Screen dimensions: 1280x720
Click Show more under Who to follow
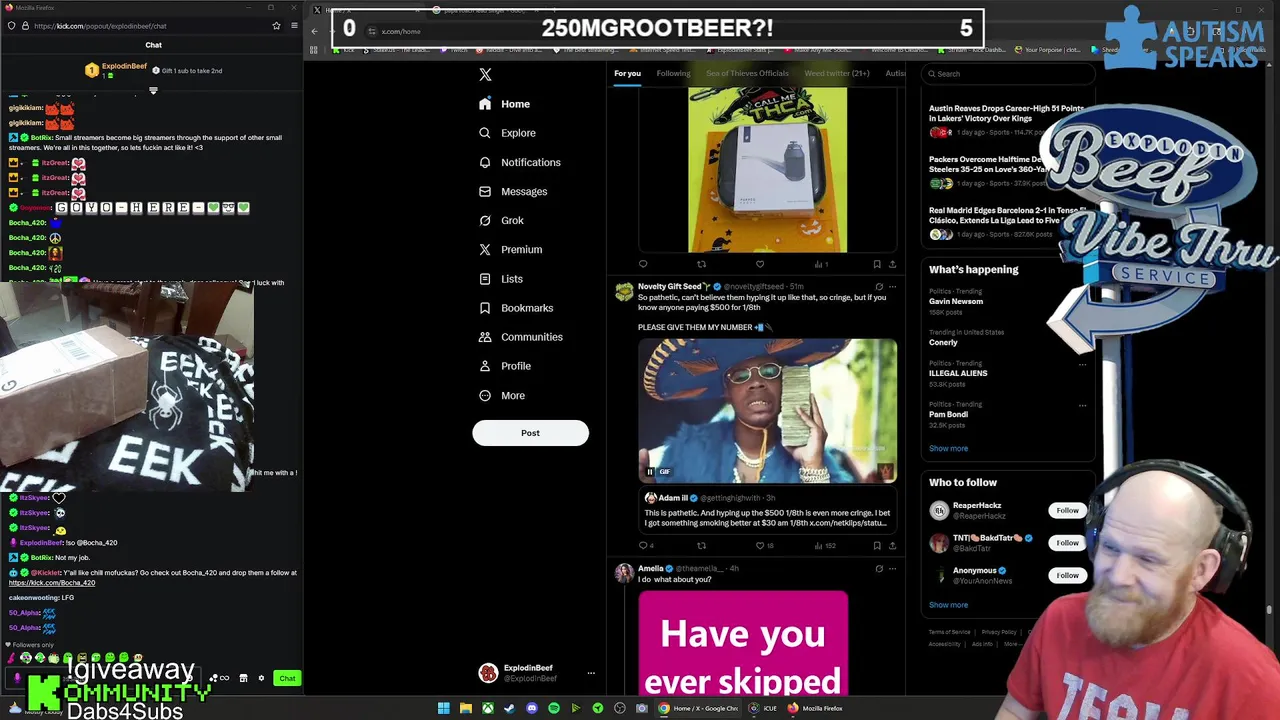(948, 604)
